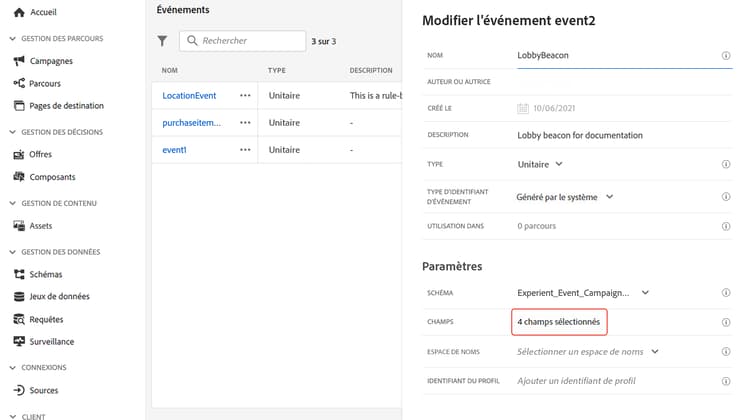This screenshot has width=750, height=420.
Task: Open more actions for LocationEvent
Action: pos(245,96)
